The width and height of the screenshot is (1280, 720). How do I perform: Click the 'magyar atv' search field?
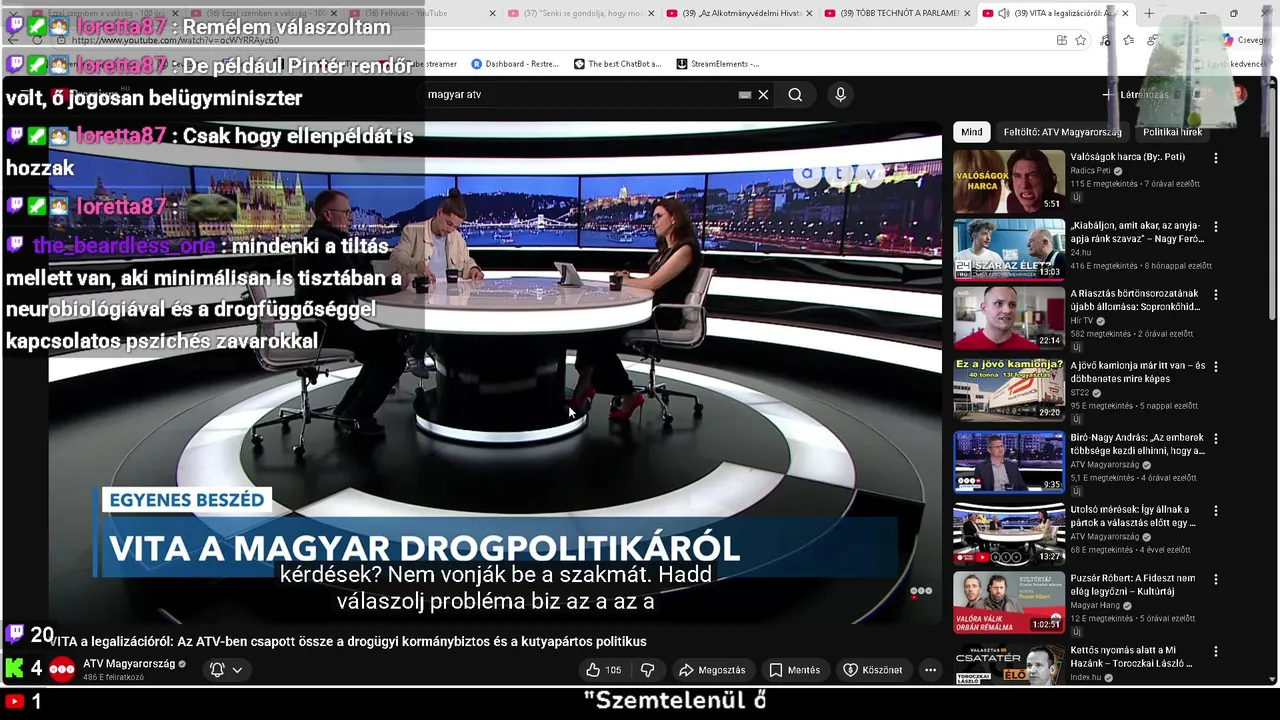[x=580, y=94]
